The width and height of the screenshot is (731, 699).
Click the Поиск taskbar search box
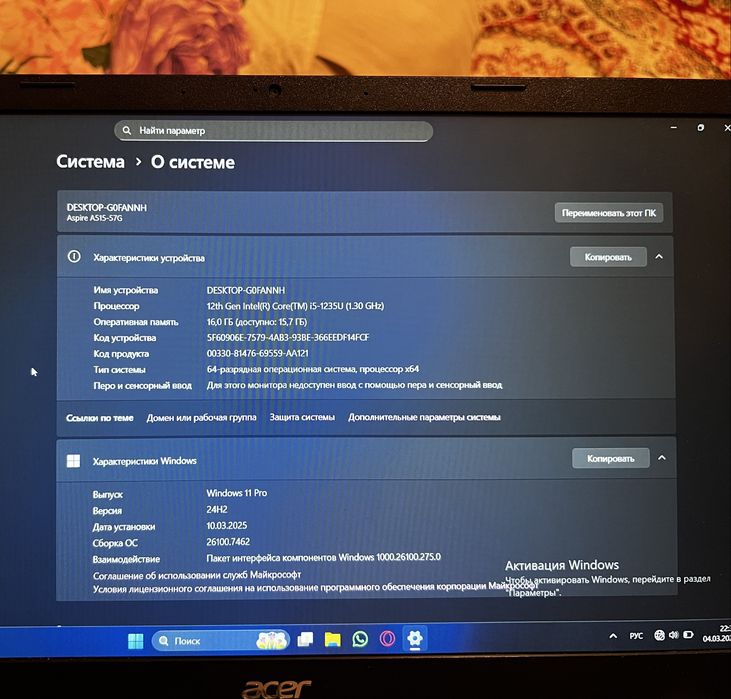click(221, 641)
